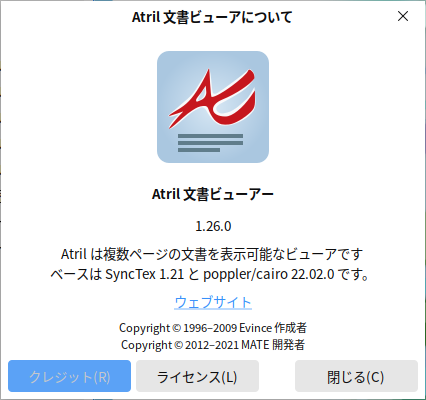Click the Copyright 1996–2009 Evince 作成者 line
Image resolution: width=426 pixels, height=400 pixels.
tap(213, 328)
